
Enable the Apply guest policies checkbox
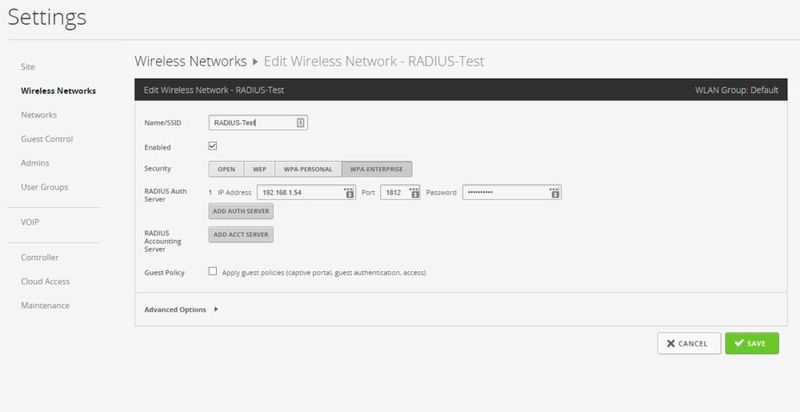(x=213, y=271)
